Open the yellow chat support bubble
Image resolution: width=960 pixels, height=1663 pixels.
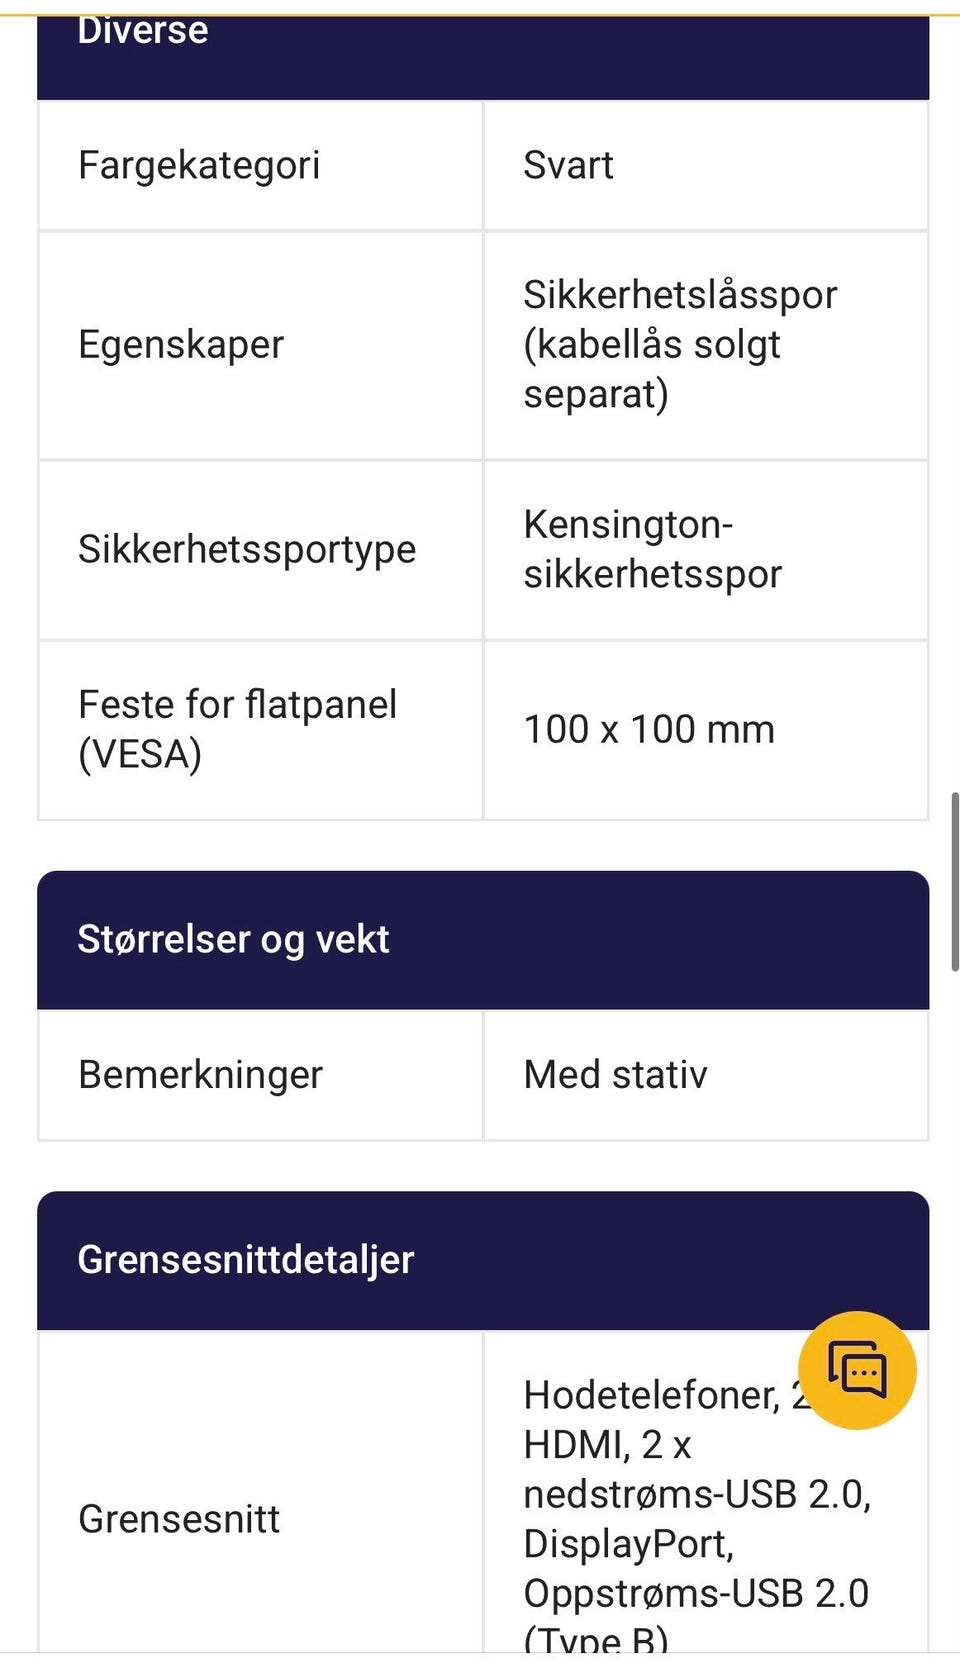(857, 1369)
